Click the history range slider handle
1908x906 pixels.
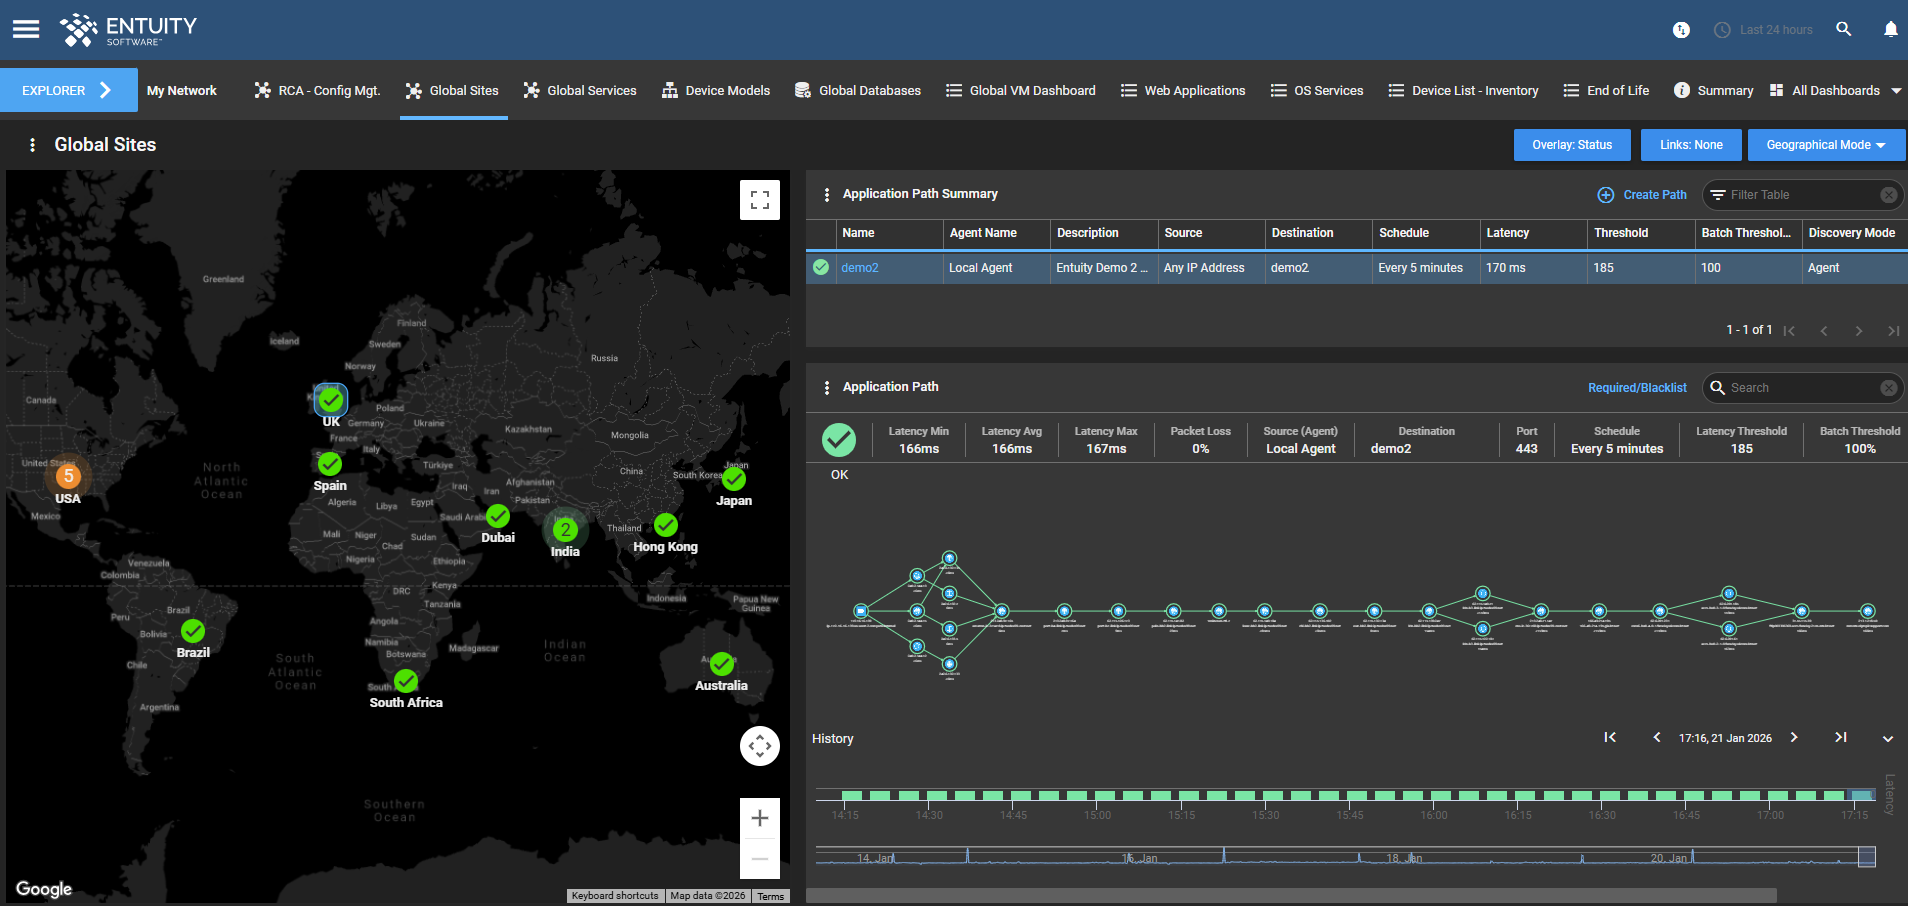(1866, 857)
